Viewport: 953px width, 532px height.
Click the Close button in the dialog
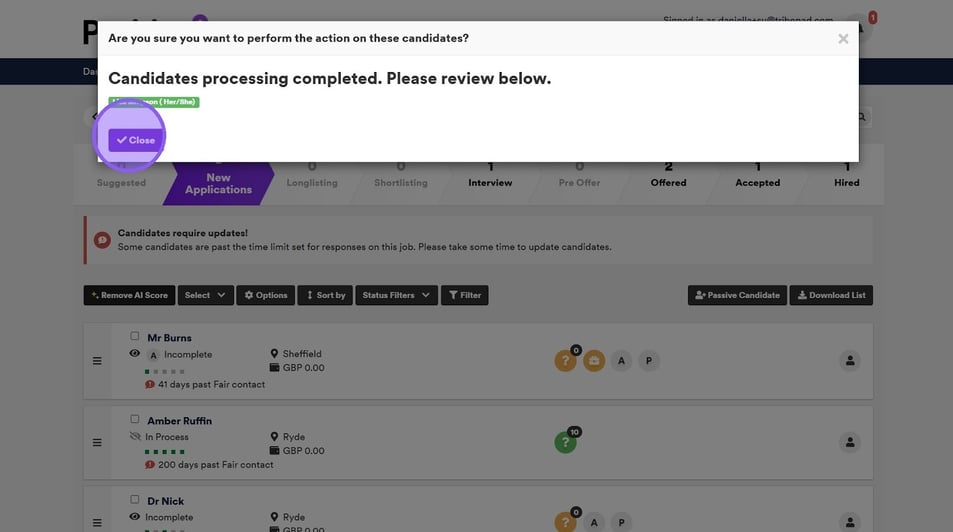tap(135, 140)
